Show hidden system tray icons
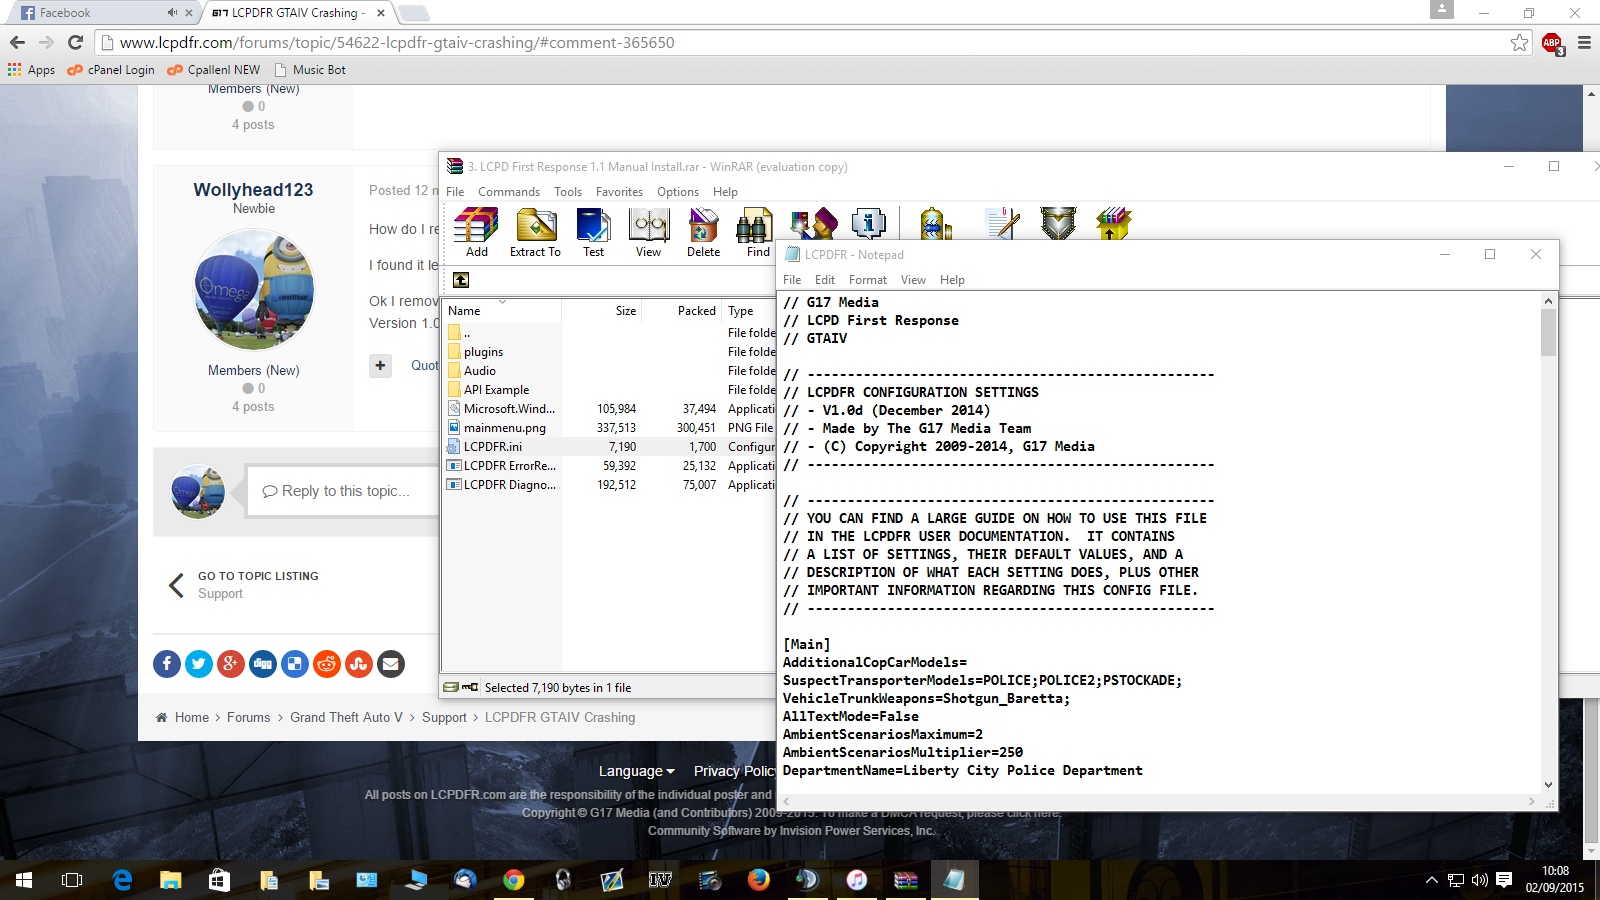Image resolution: width=1600 pixels, height=900 pixels. 1431,880
